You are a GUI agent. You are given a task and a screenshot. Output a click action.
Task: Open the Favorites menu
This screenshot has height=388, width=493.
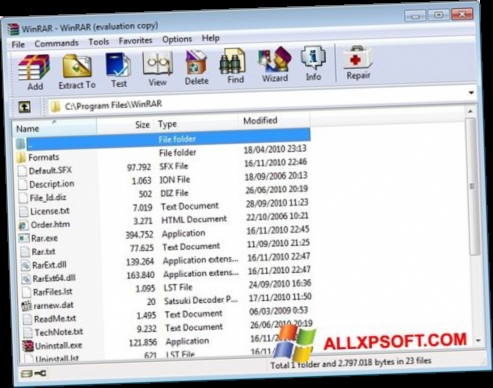pyautogui.click(x=135, y=40)
